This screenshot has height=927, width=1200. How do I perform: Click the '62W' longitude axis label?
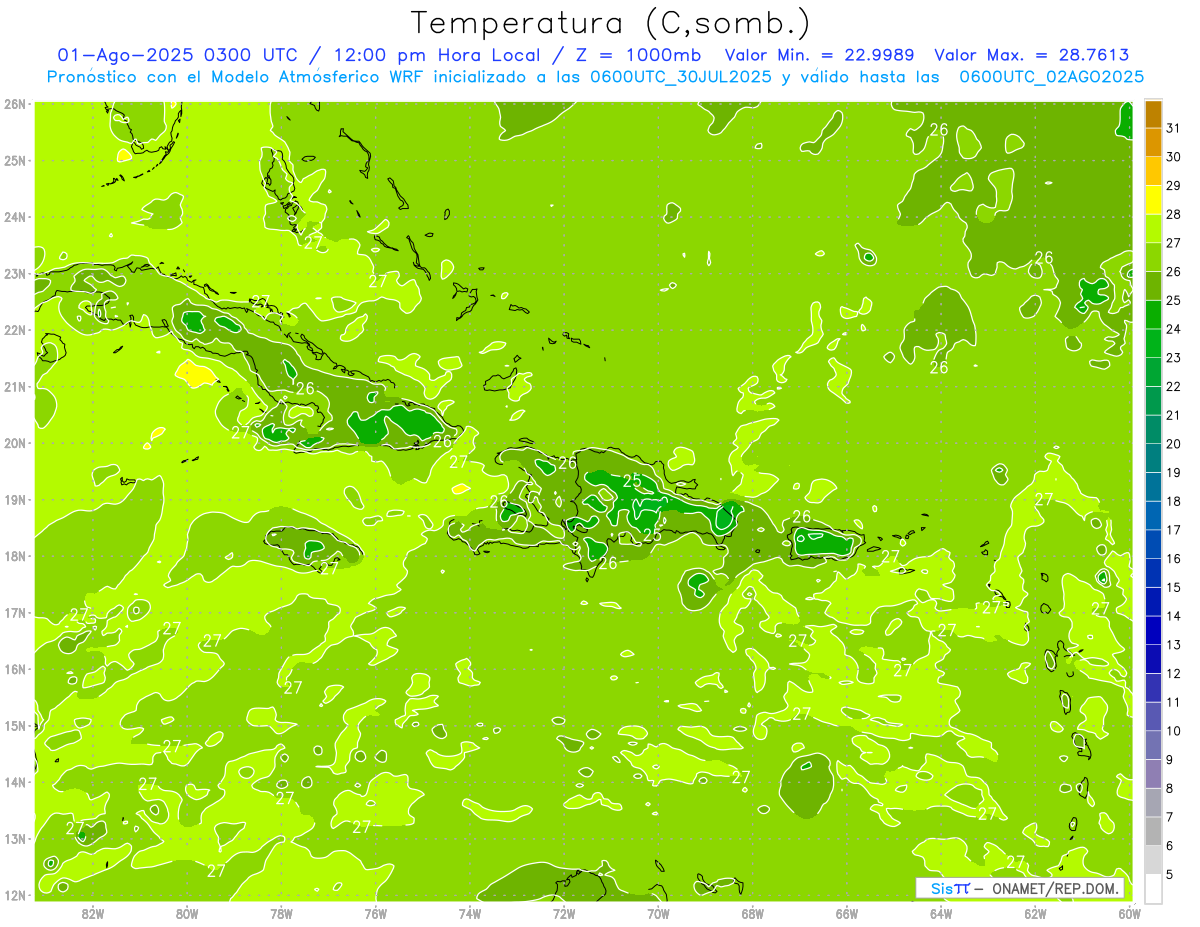tap(1036, 913)
